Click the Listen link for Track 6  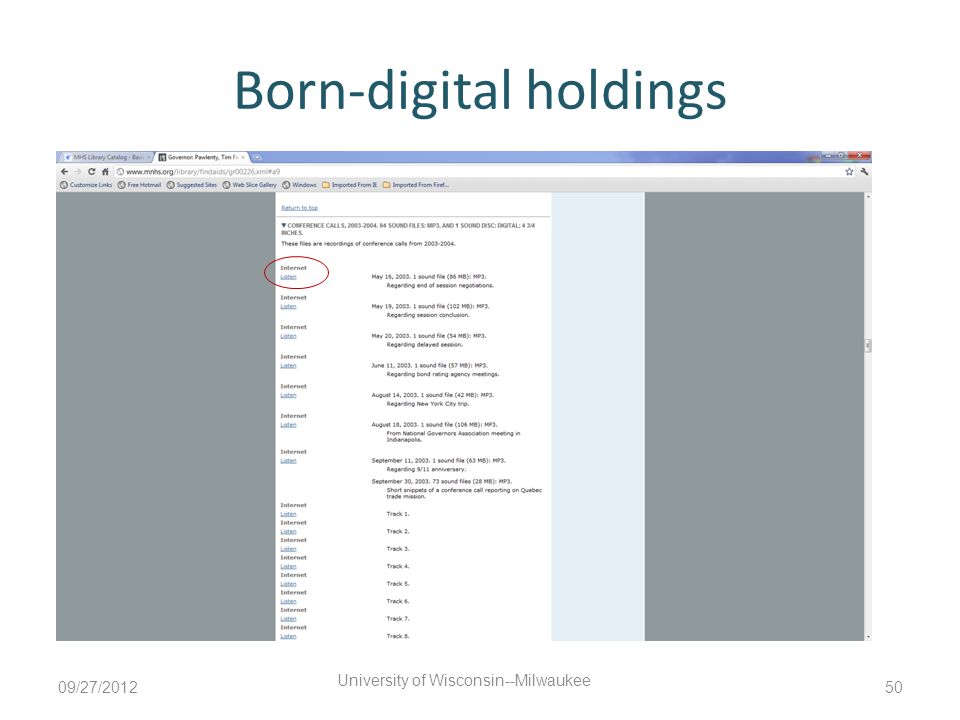tap(288, 601)
